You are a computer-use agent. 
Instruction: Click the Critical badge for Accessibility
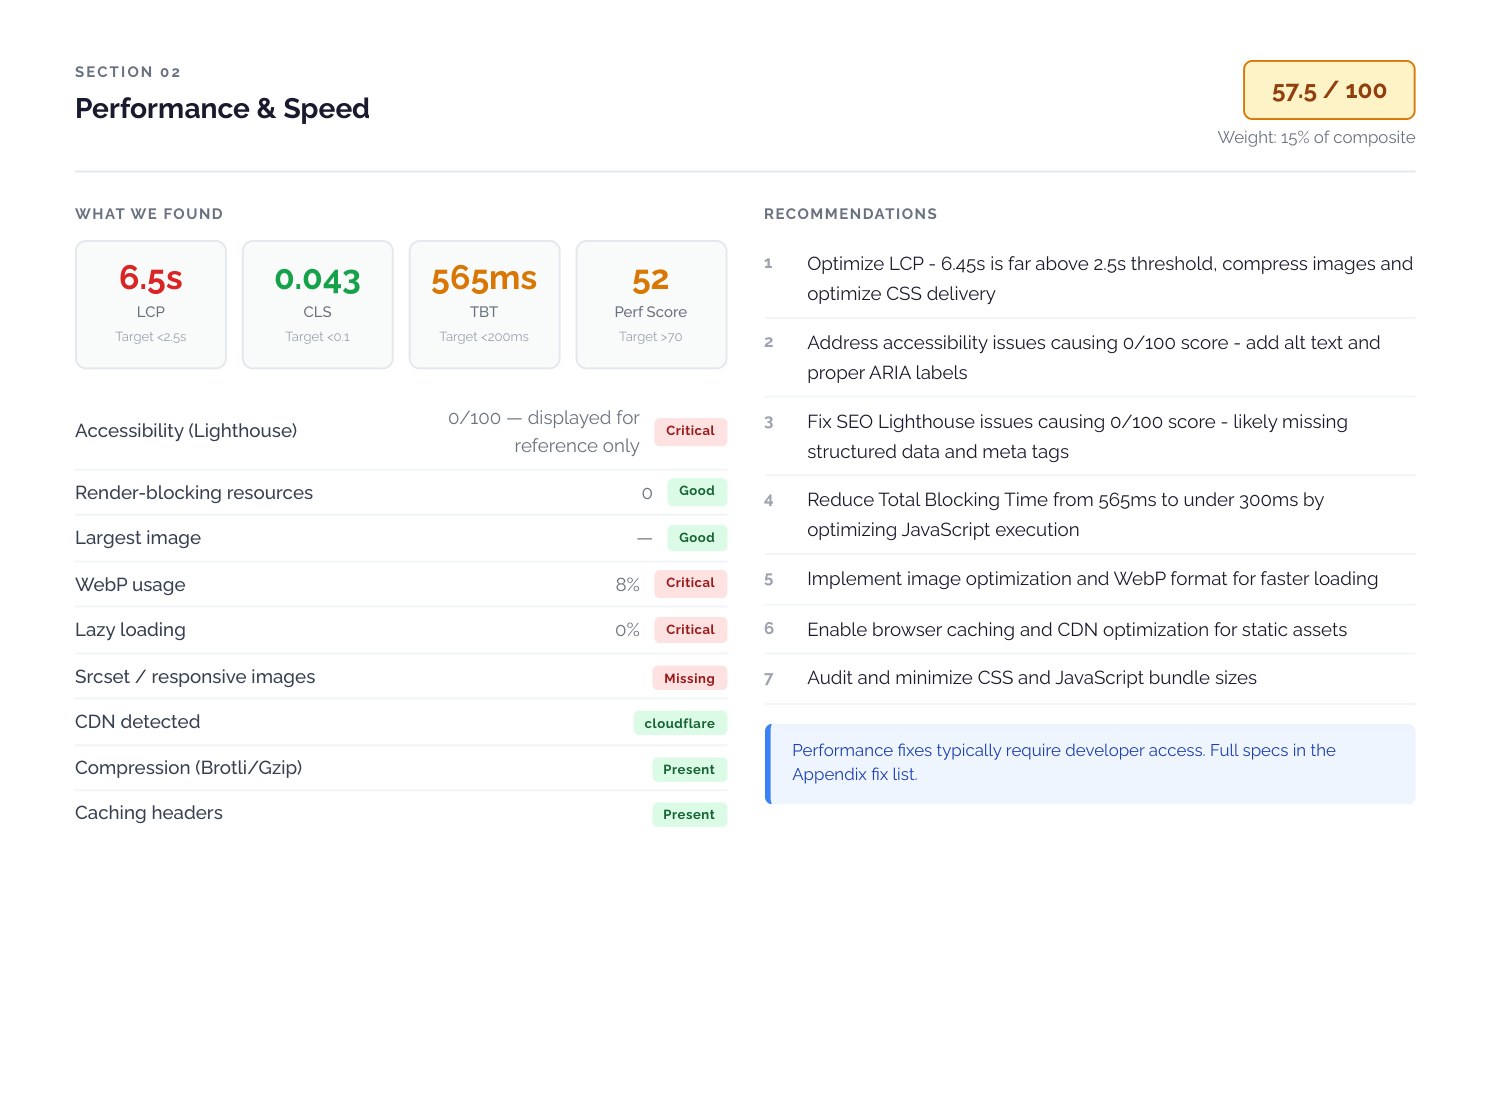[690, 431]
